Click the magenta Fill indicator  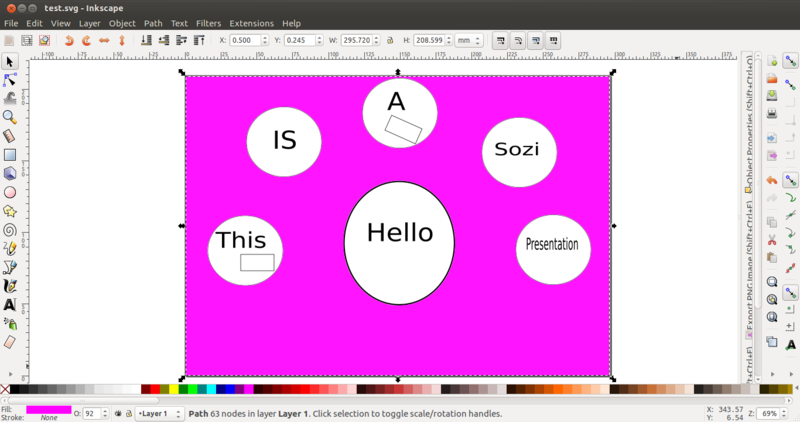tap(48, 410)
